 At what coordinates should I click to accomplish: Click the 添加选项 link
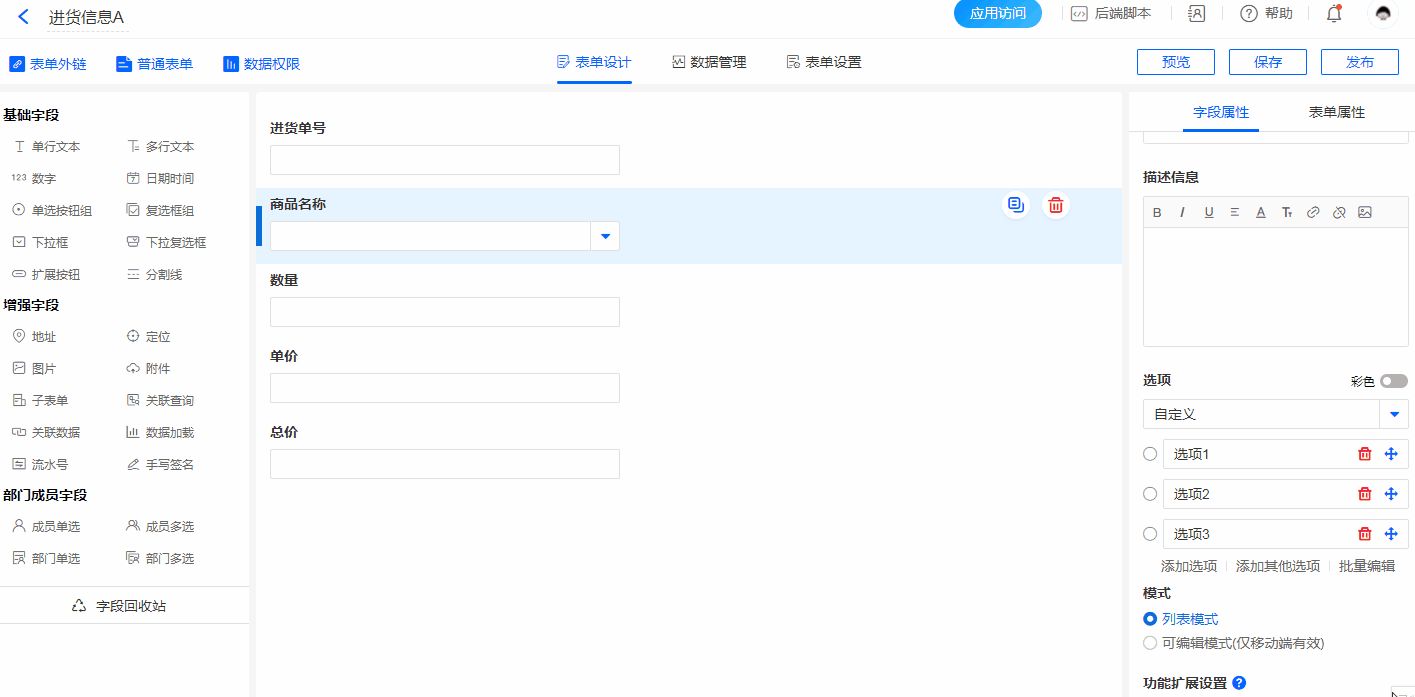(x=1188, y=566)
